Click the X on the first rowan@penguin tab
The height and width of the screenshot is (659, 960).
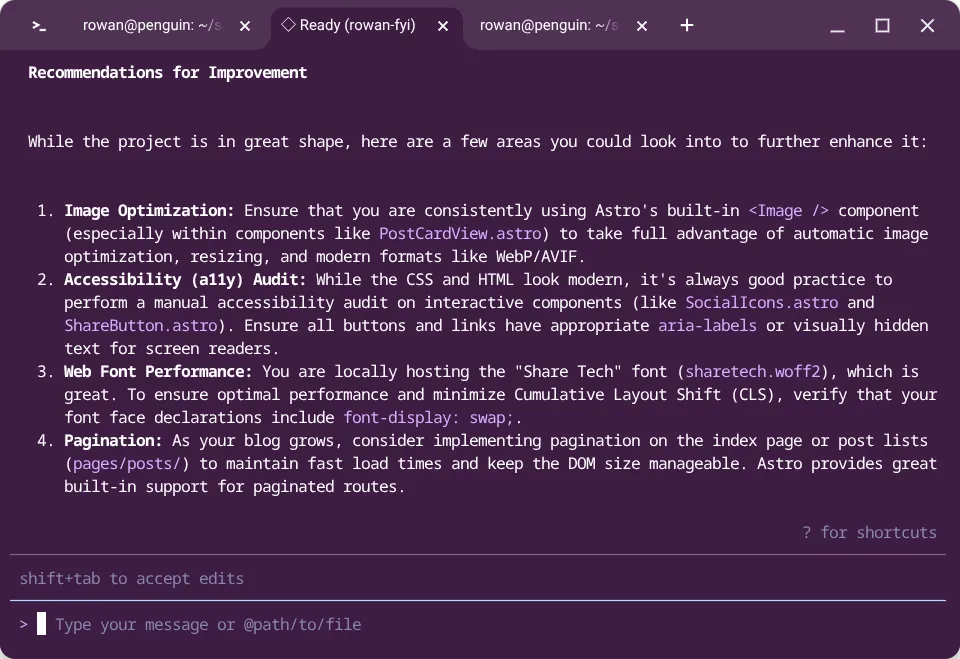click(244, 26)
